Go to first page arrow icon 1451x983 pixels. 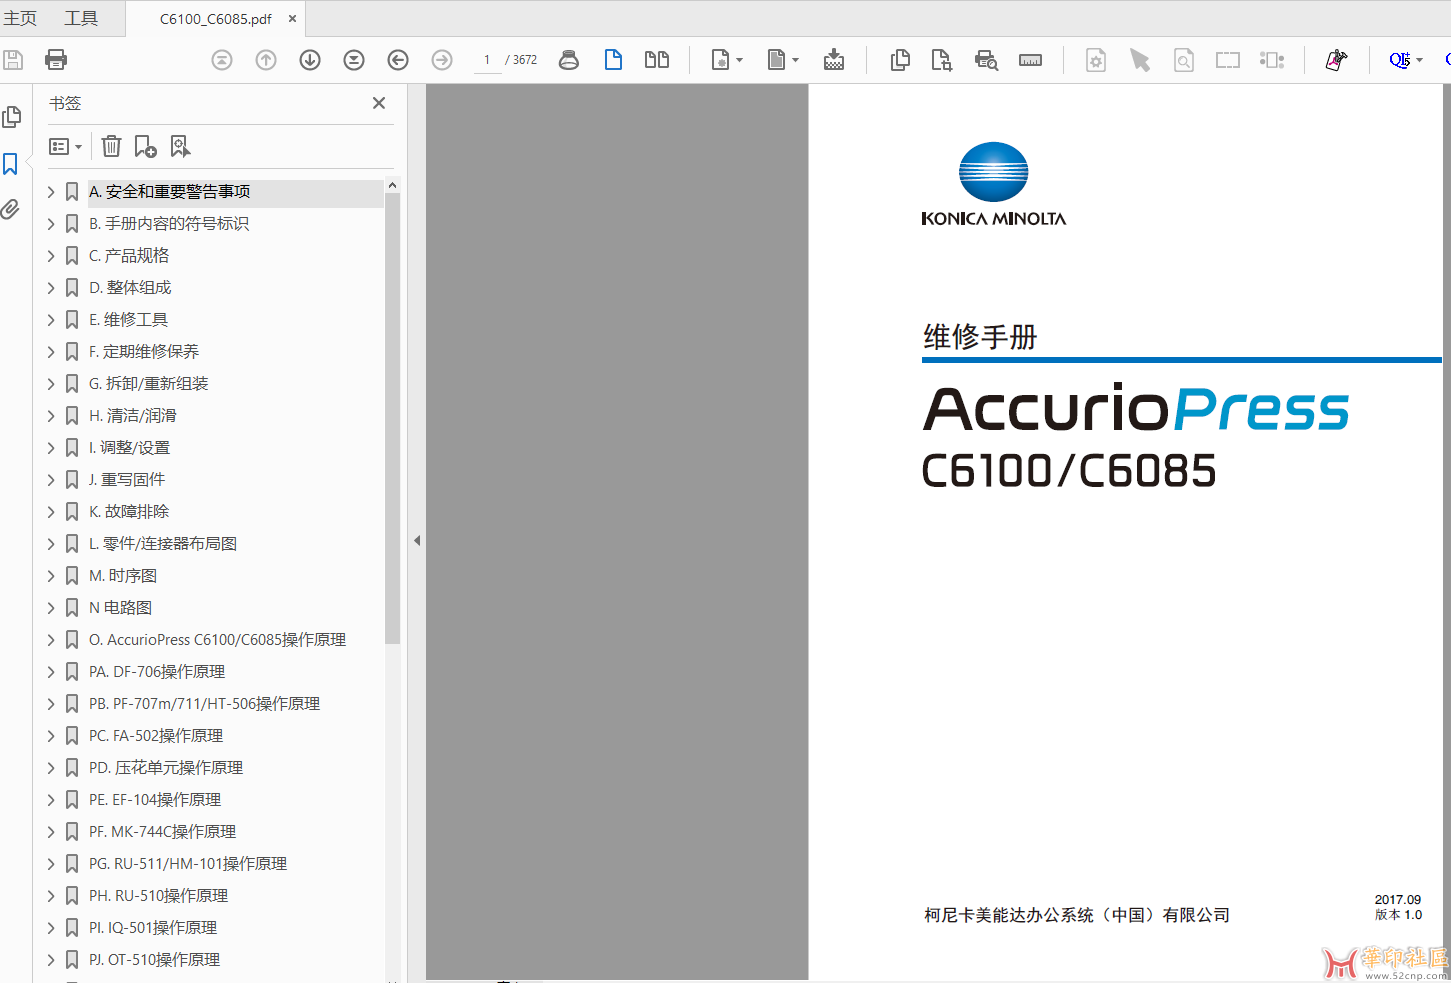tap(222, 60)
